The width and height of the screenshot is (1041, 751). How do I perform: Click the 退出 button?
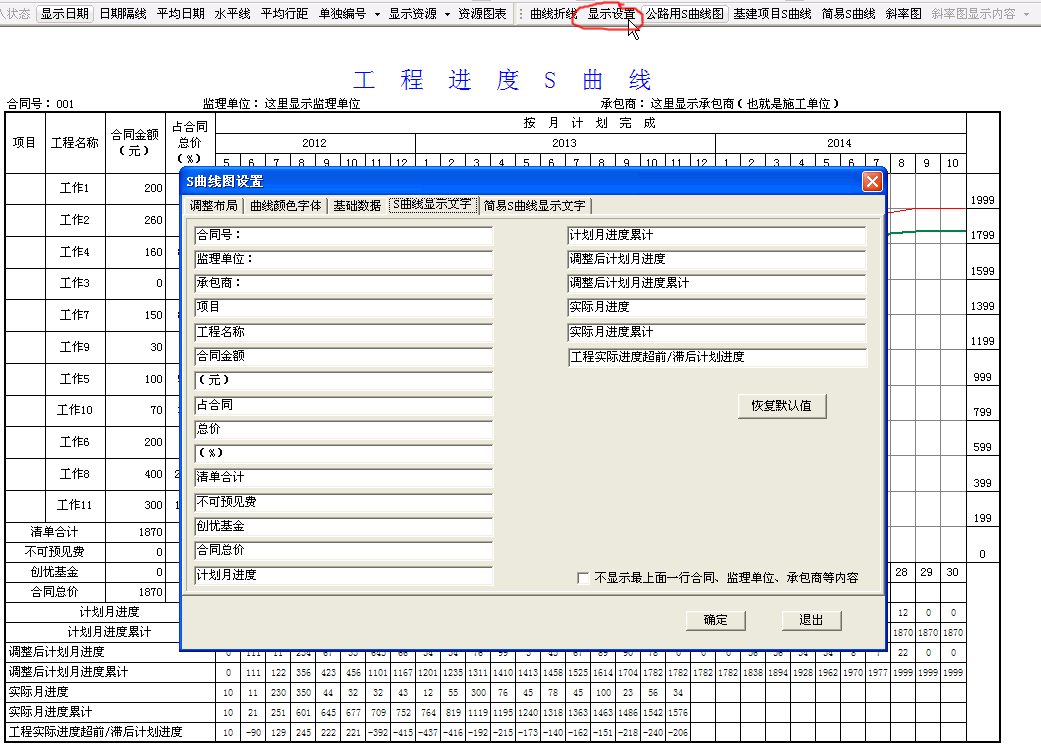(811, 620)
